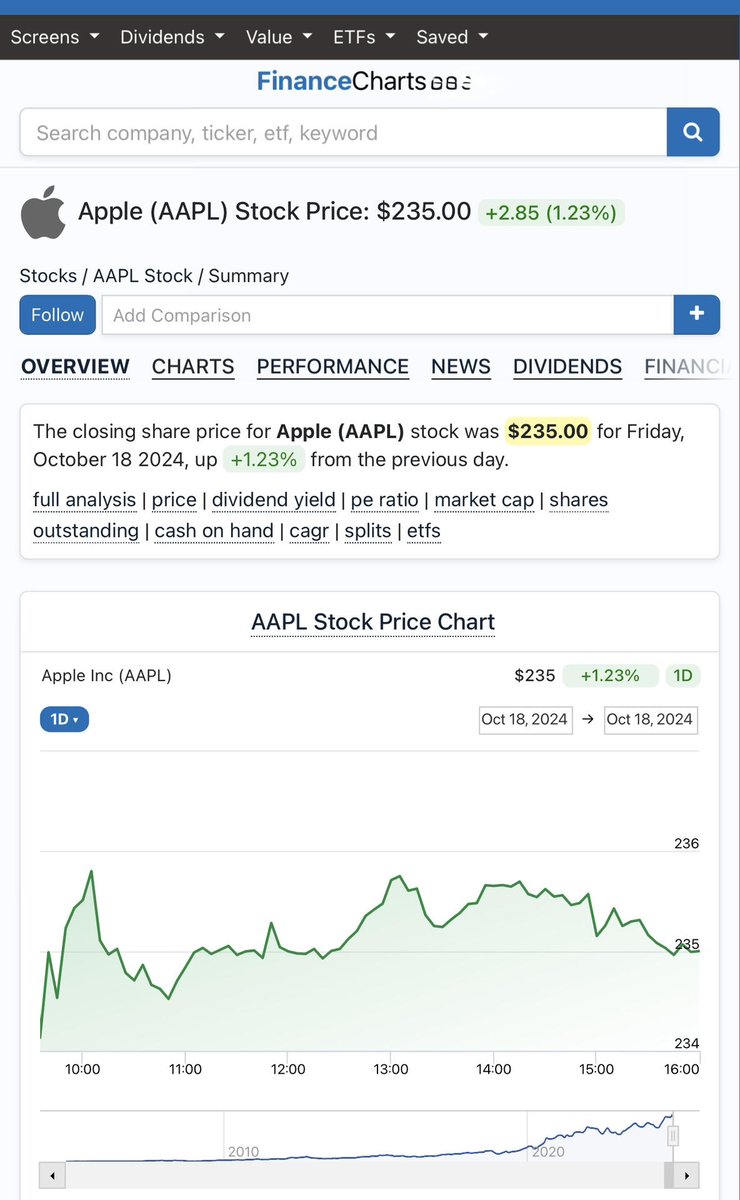Screen dimensions: 740x1200
Task: Open the NEWS tab
Action: tap(461, 367)
